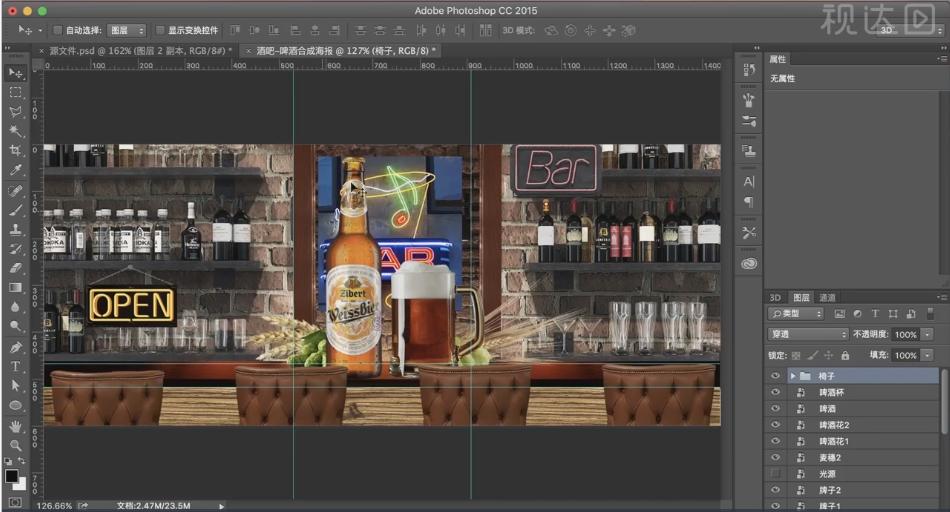
Task: Click the 100% opacity value field
Action: 906,334
